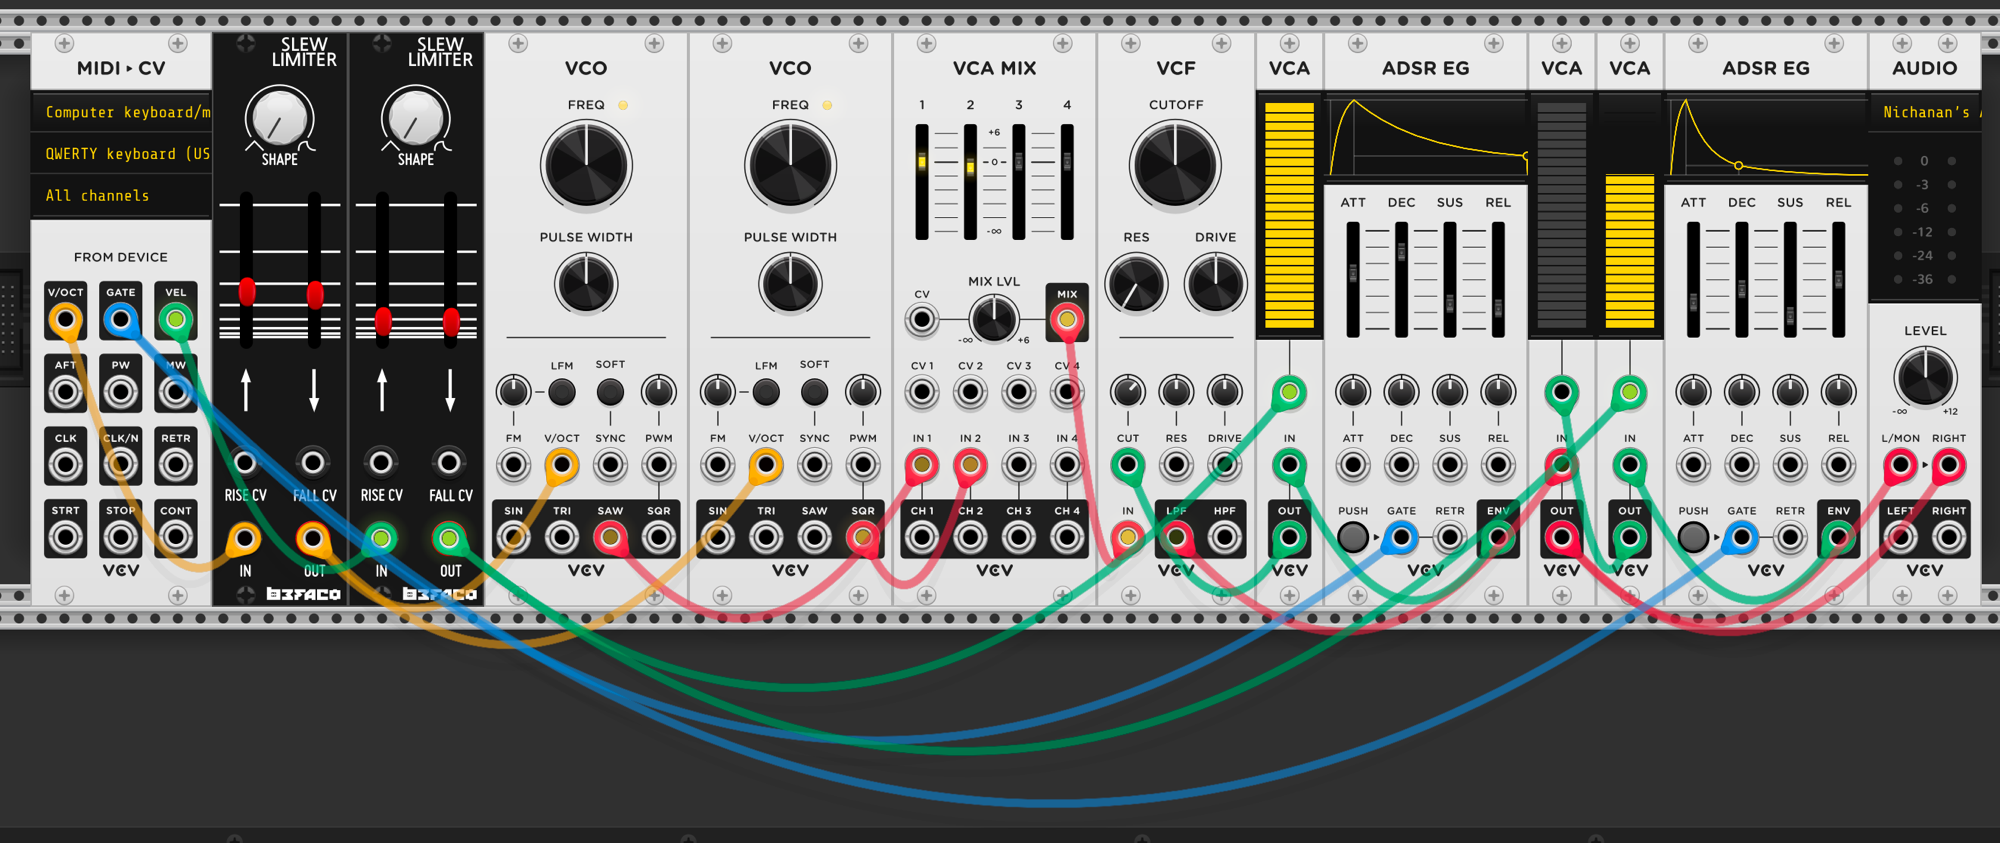The width and height of the screenshot is (2000, 843).
Task: Open the All channels dropdown
Action: coord(122,196)
